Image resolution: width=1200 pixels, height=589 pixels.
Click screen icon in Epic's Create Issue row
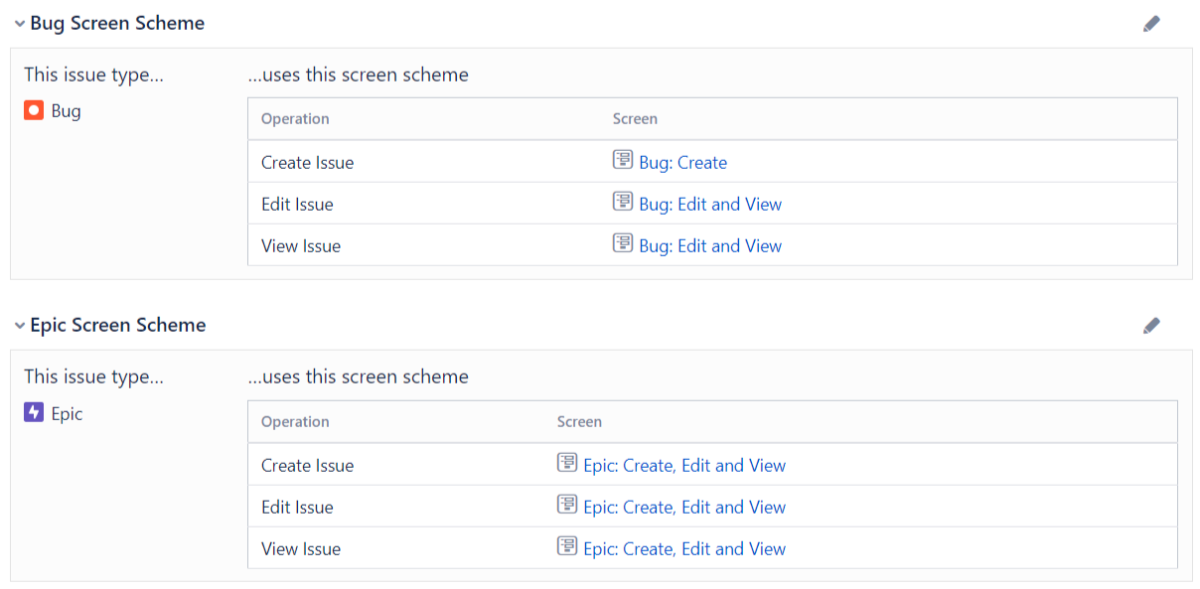[x=568, y=465]
